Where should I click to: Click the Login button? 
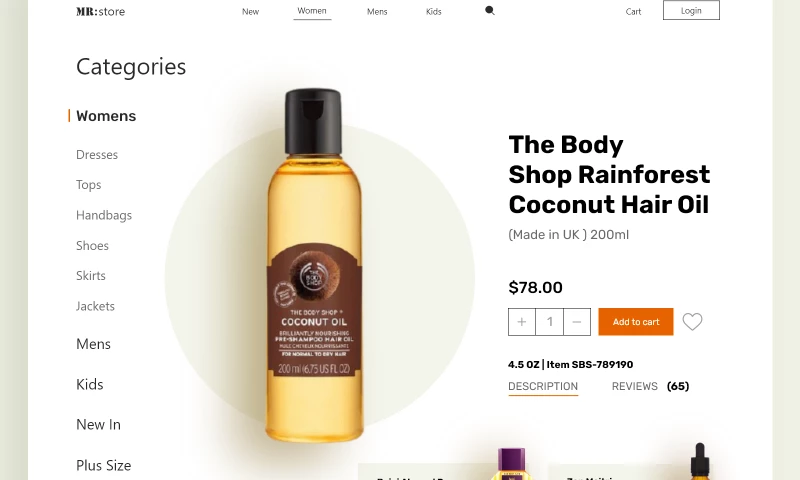click(x=691, y=10)
